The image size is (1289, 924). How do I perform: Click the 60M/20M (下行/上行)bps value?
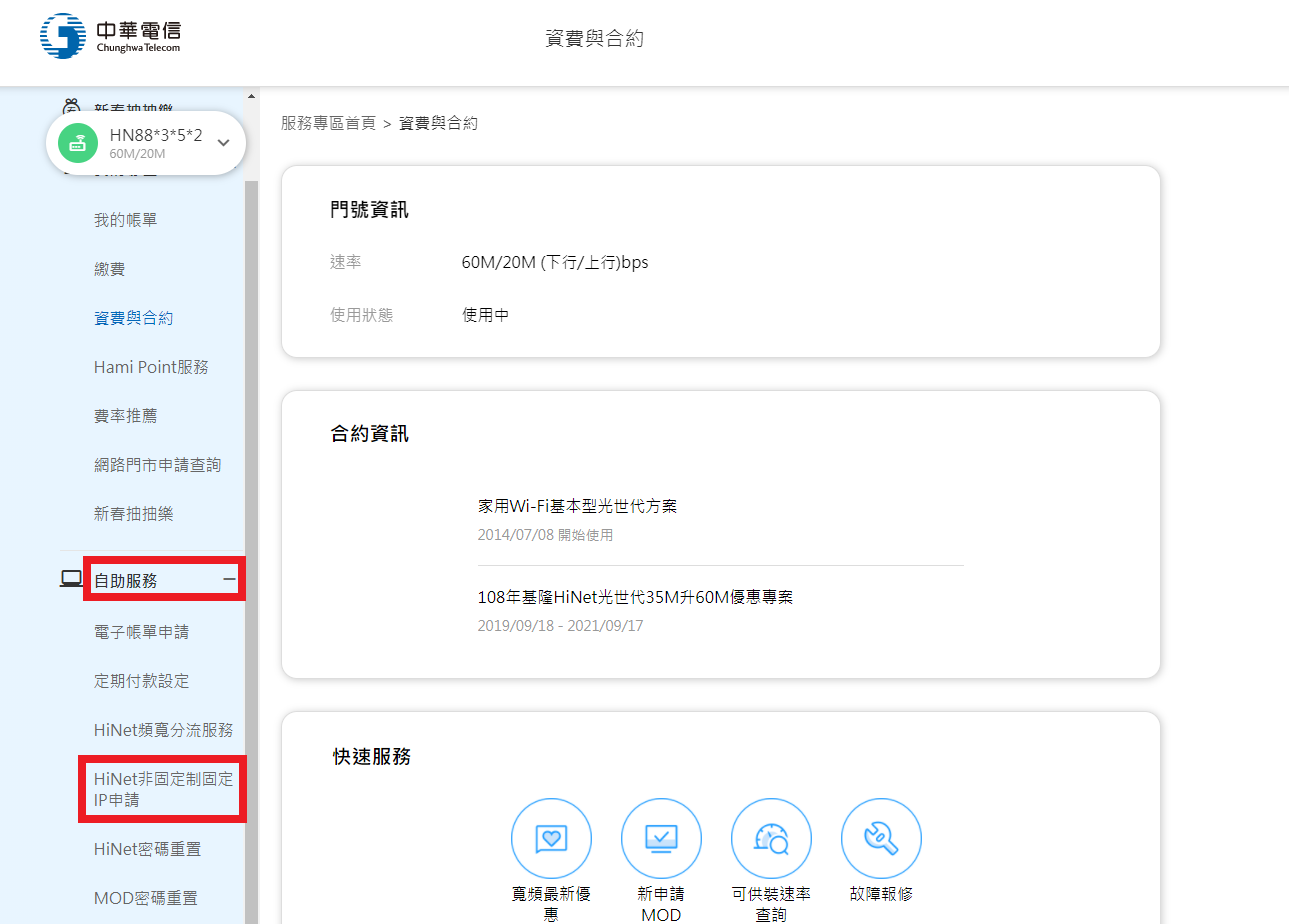[555, 263]
